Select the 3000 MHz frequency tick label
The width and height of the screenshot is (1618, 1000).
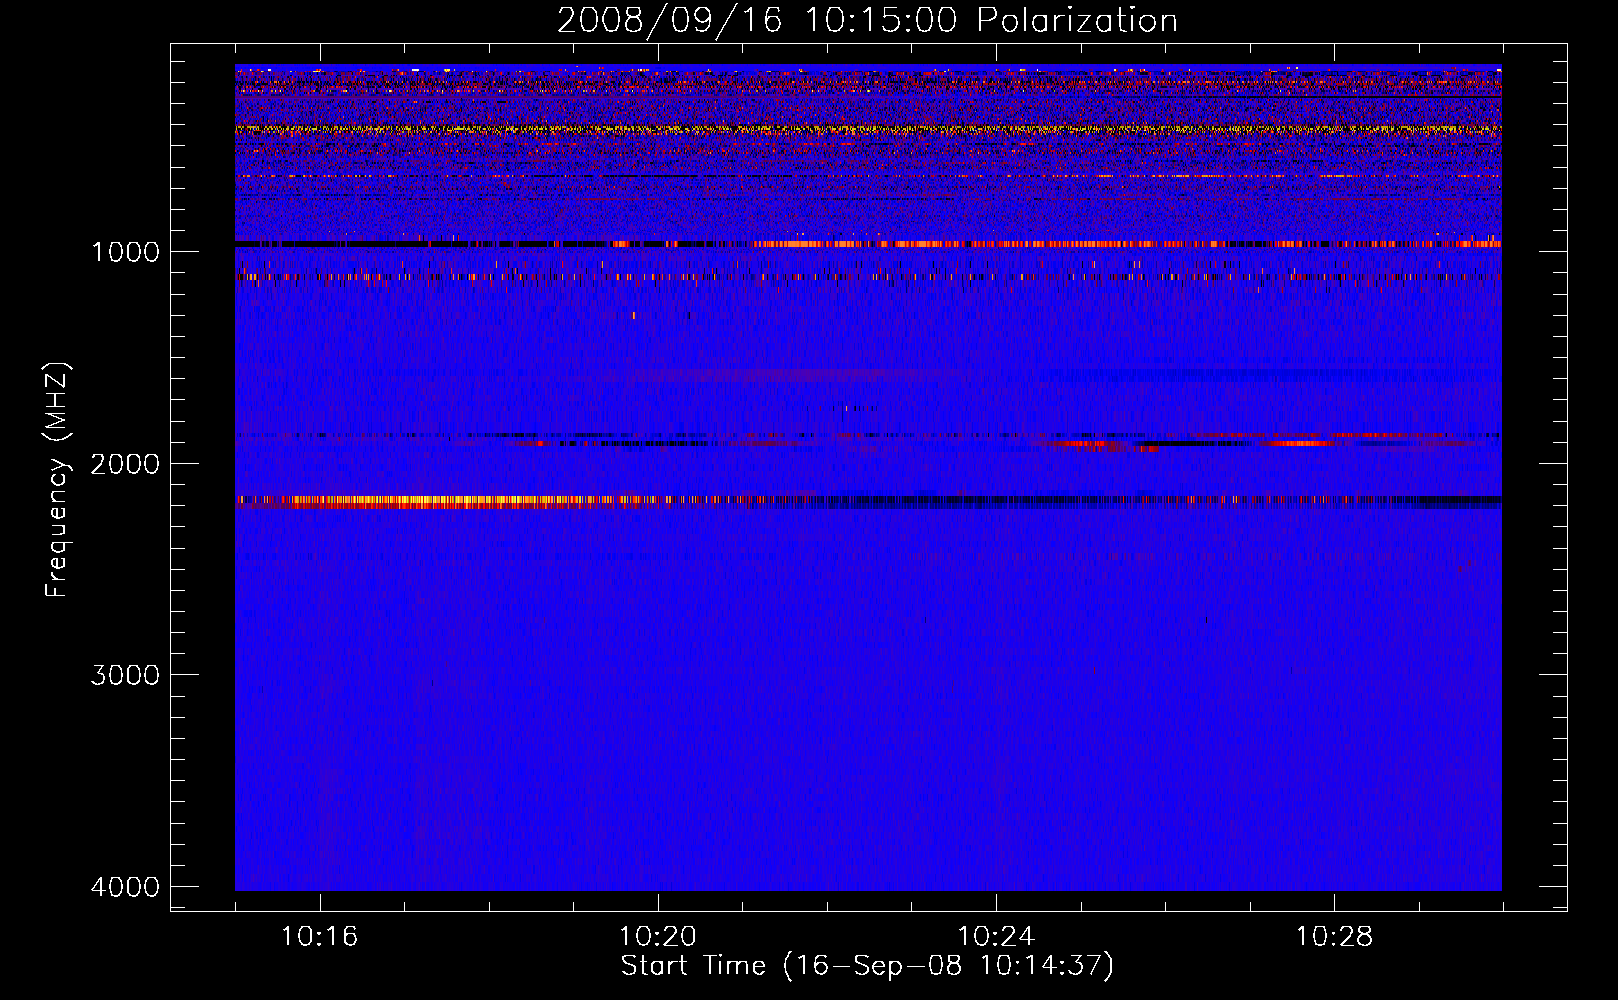click(125, 675)
